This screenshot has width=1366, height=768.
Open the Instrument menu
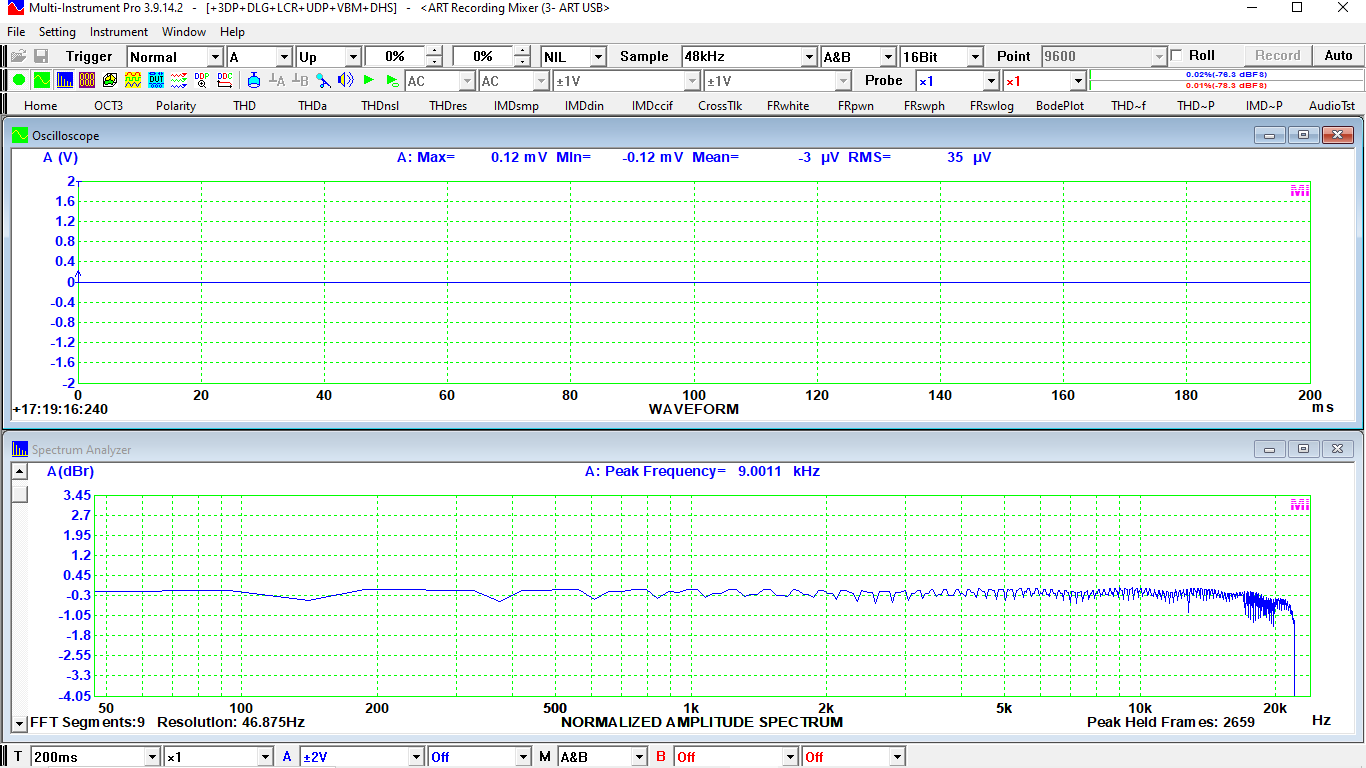118,31
